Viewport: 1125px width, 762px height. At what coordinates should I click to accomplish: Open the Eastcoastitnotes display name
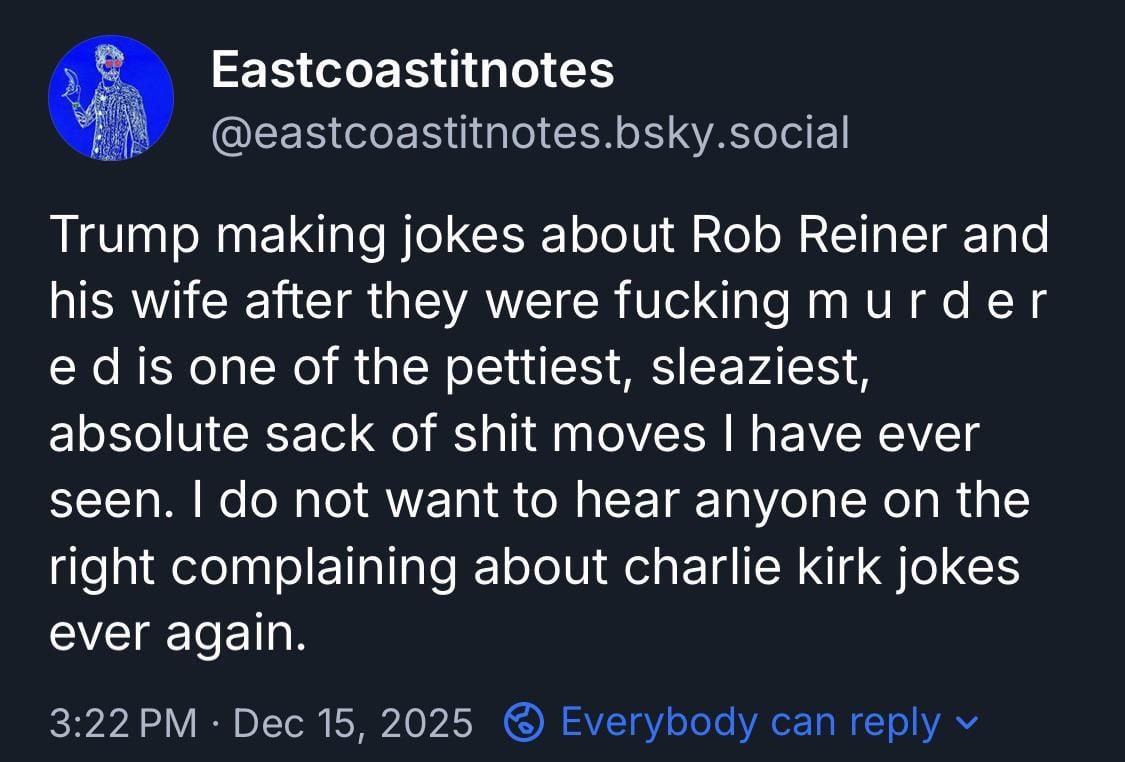click(412, 70)
